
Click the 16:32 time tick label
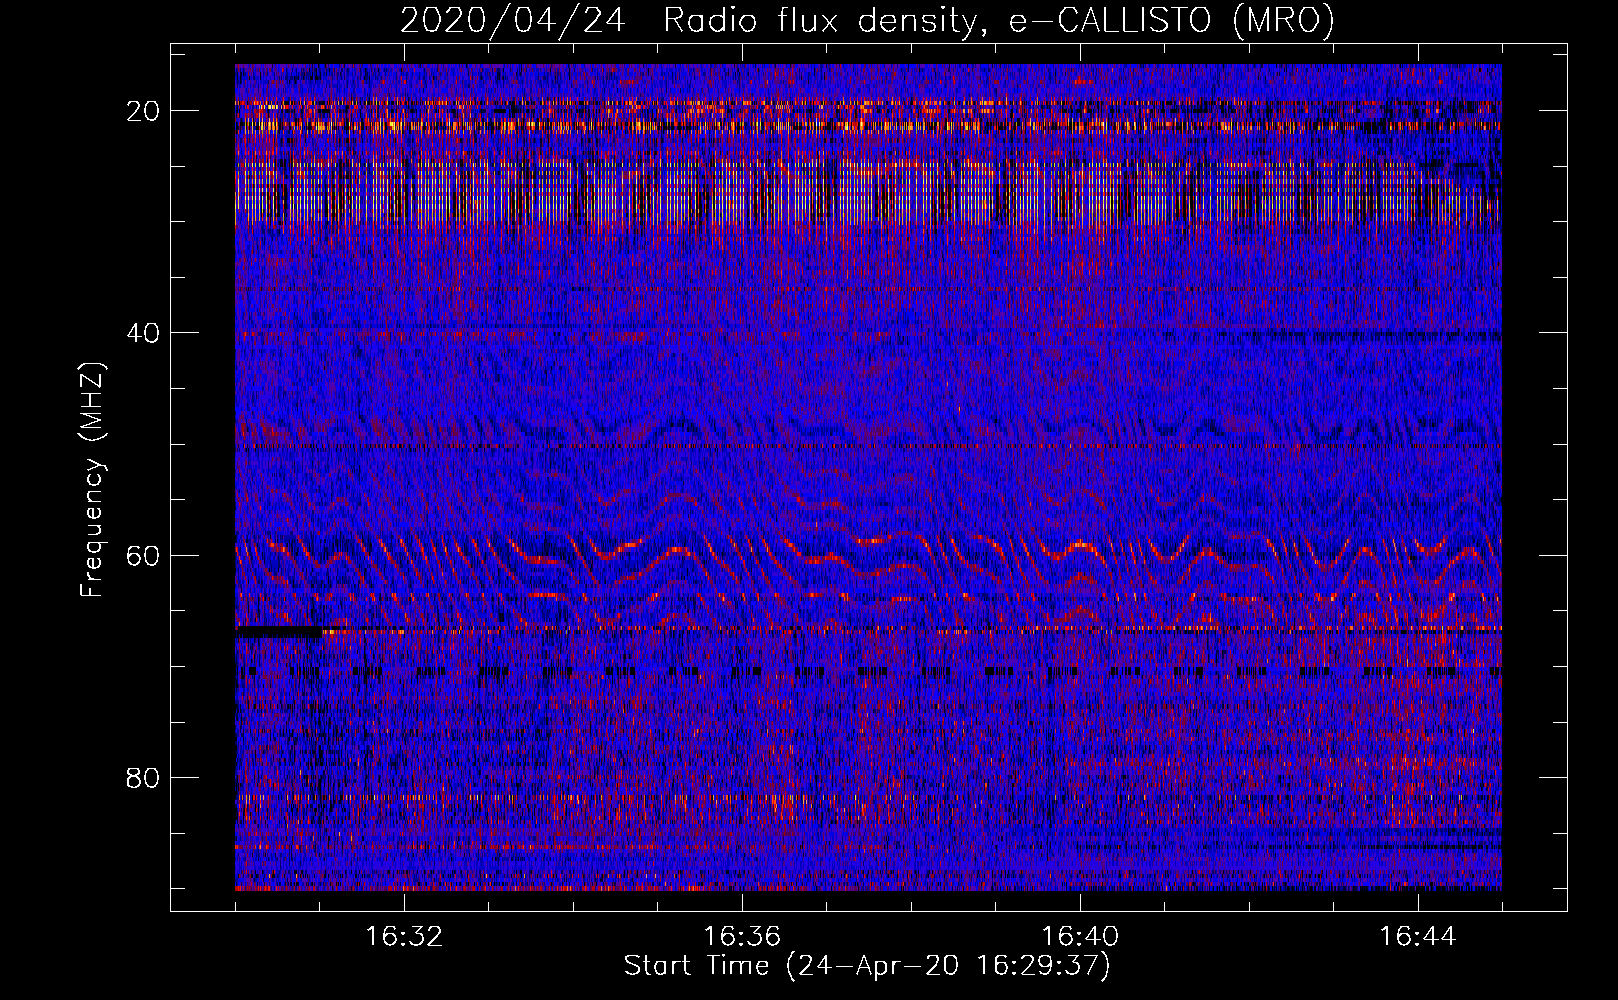(404, 937)
